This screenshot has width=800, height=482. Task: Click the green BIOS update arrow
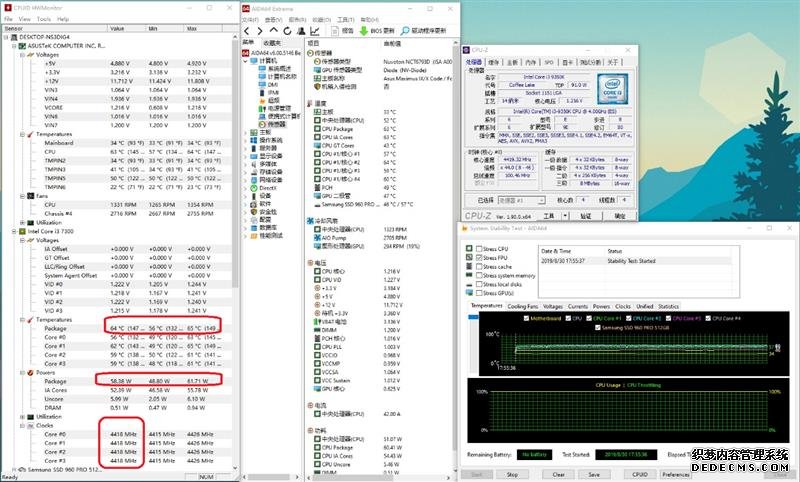(363, 31)
